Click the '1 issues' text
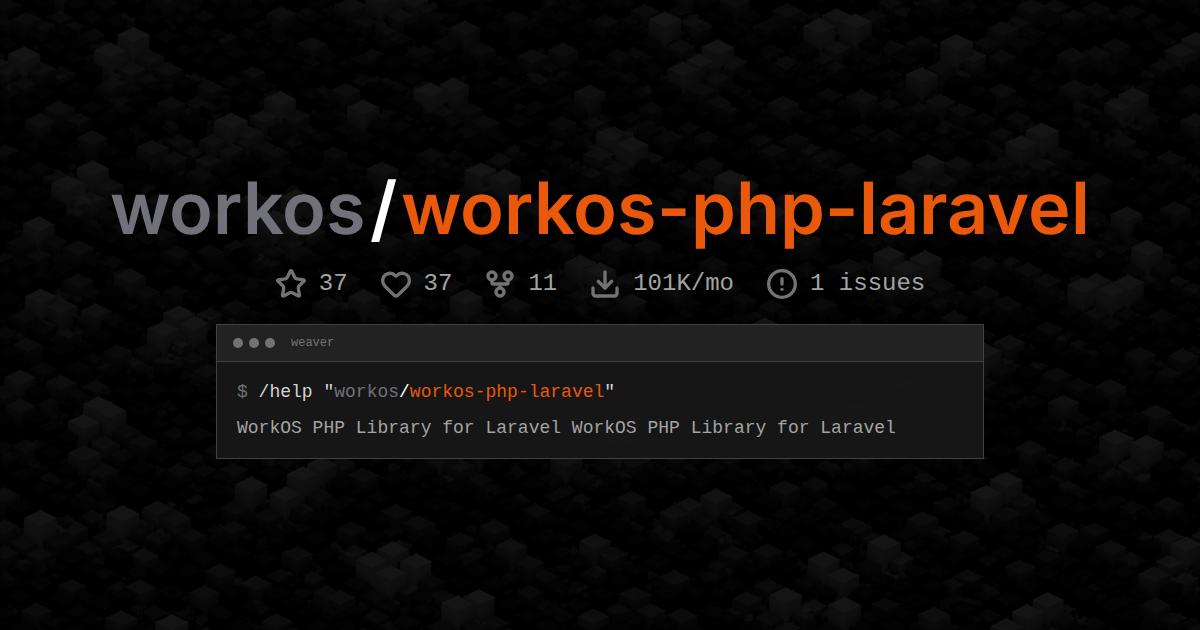The width and height of the screenshot is (1200, 630). point(867,283)
